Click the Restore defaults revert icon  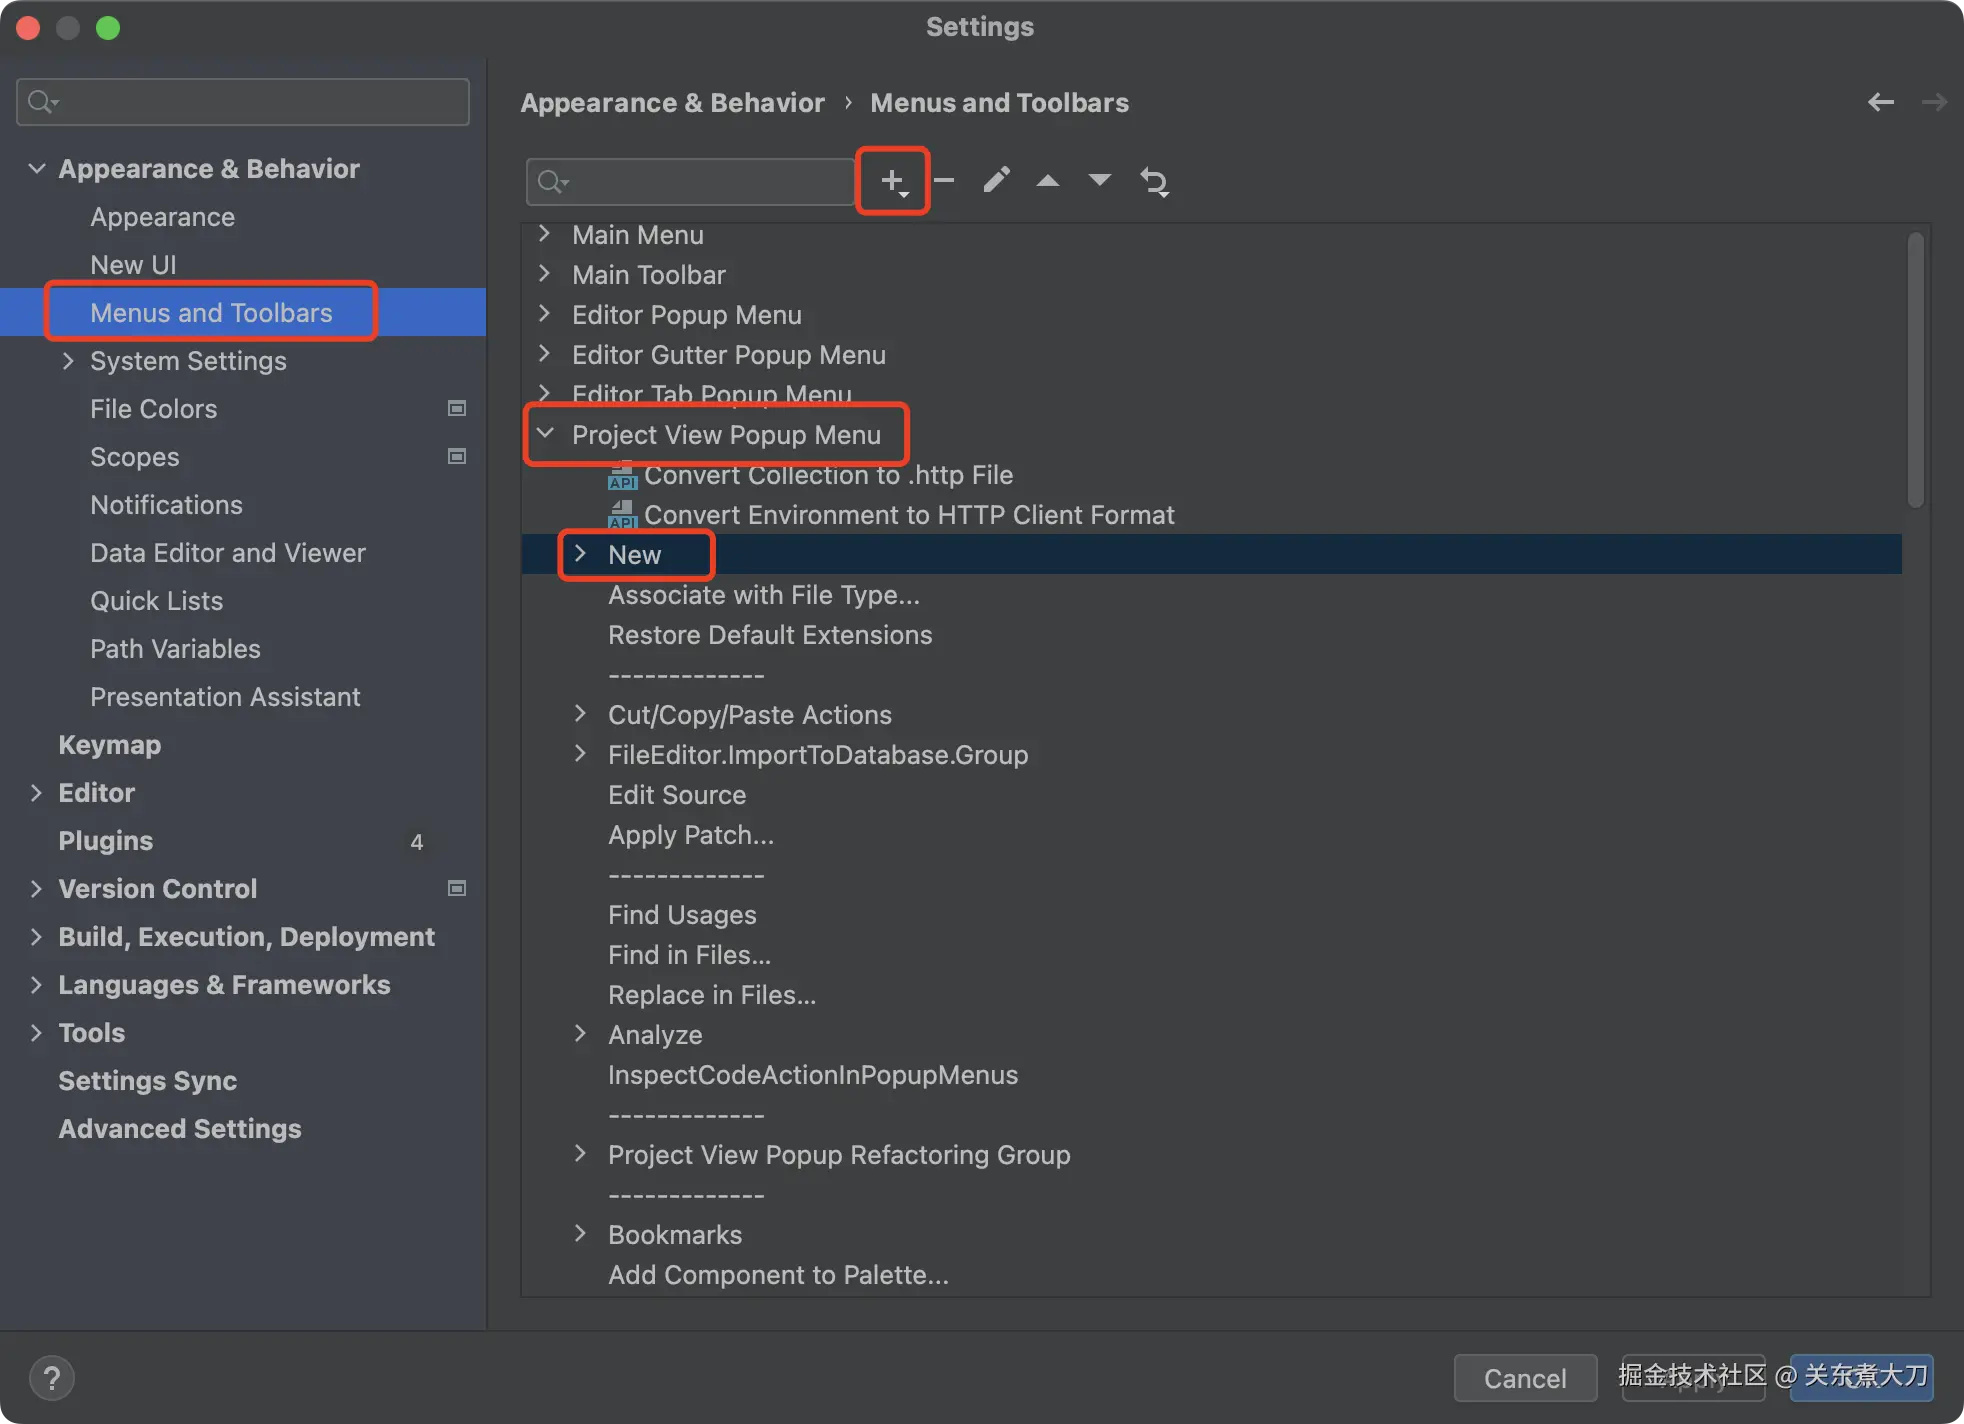1154,182
